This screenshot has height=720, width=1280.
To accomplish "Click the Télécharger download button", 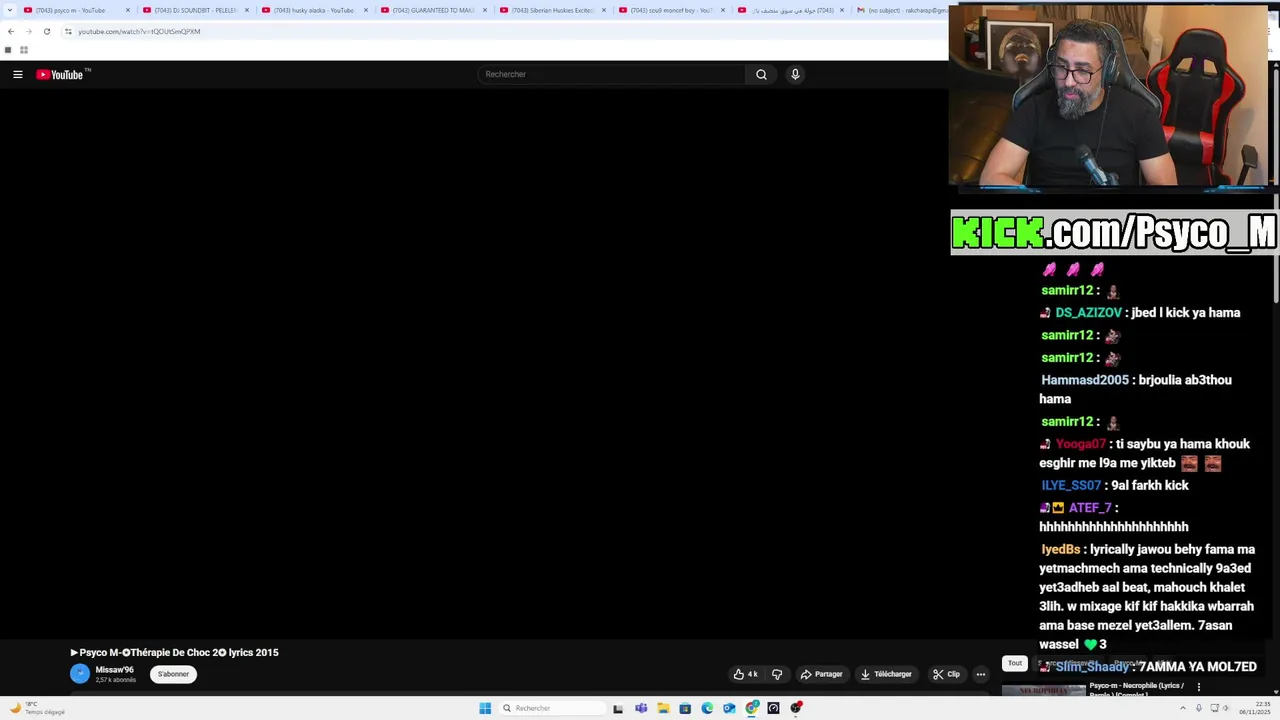I will click(x=886, y=674).
